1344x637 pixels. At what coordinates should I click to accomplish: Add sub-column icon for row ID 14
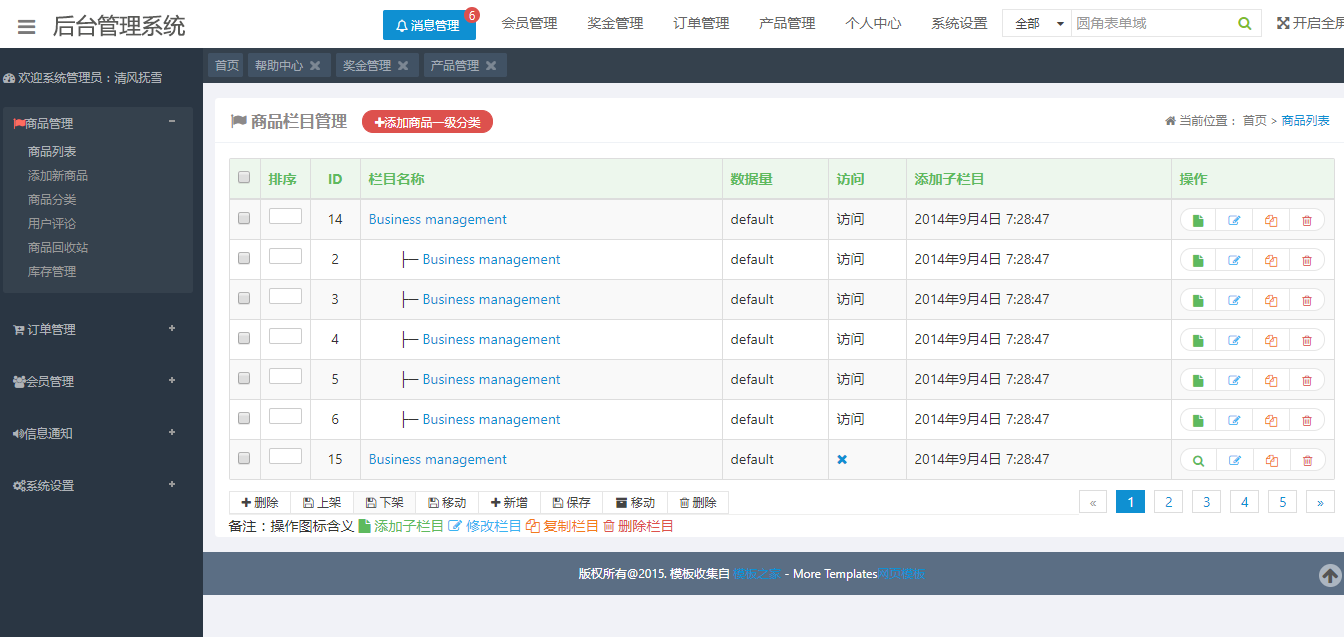click(x=1198, y=220)
